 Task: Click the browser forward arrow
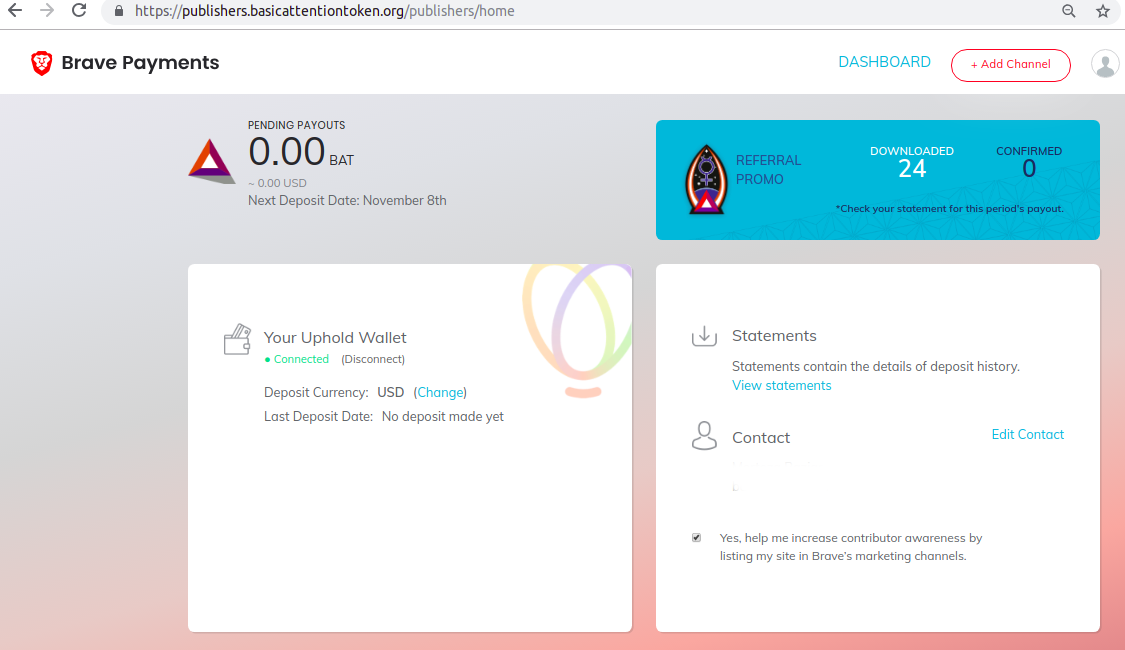(47, 11)
